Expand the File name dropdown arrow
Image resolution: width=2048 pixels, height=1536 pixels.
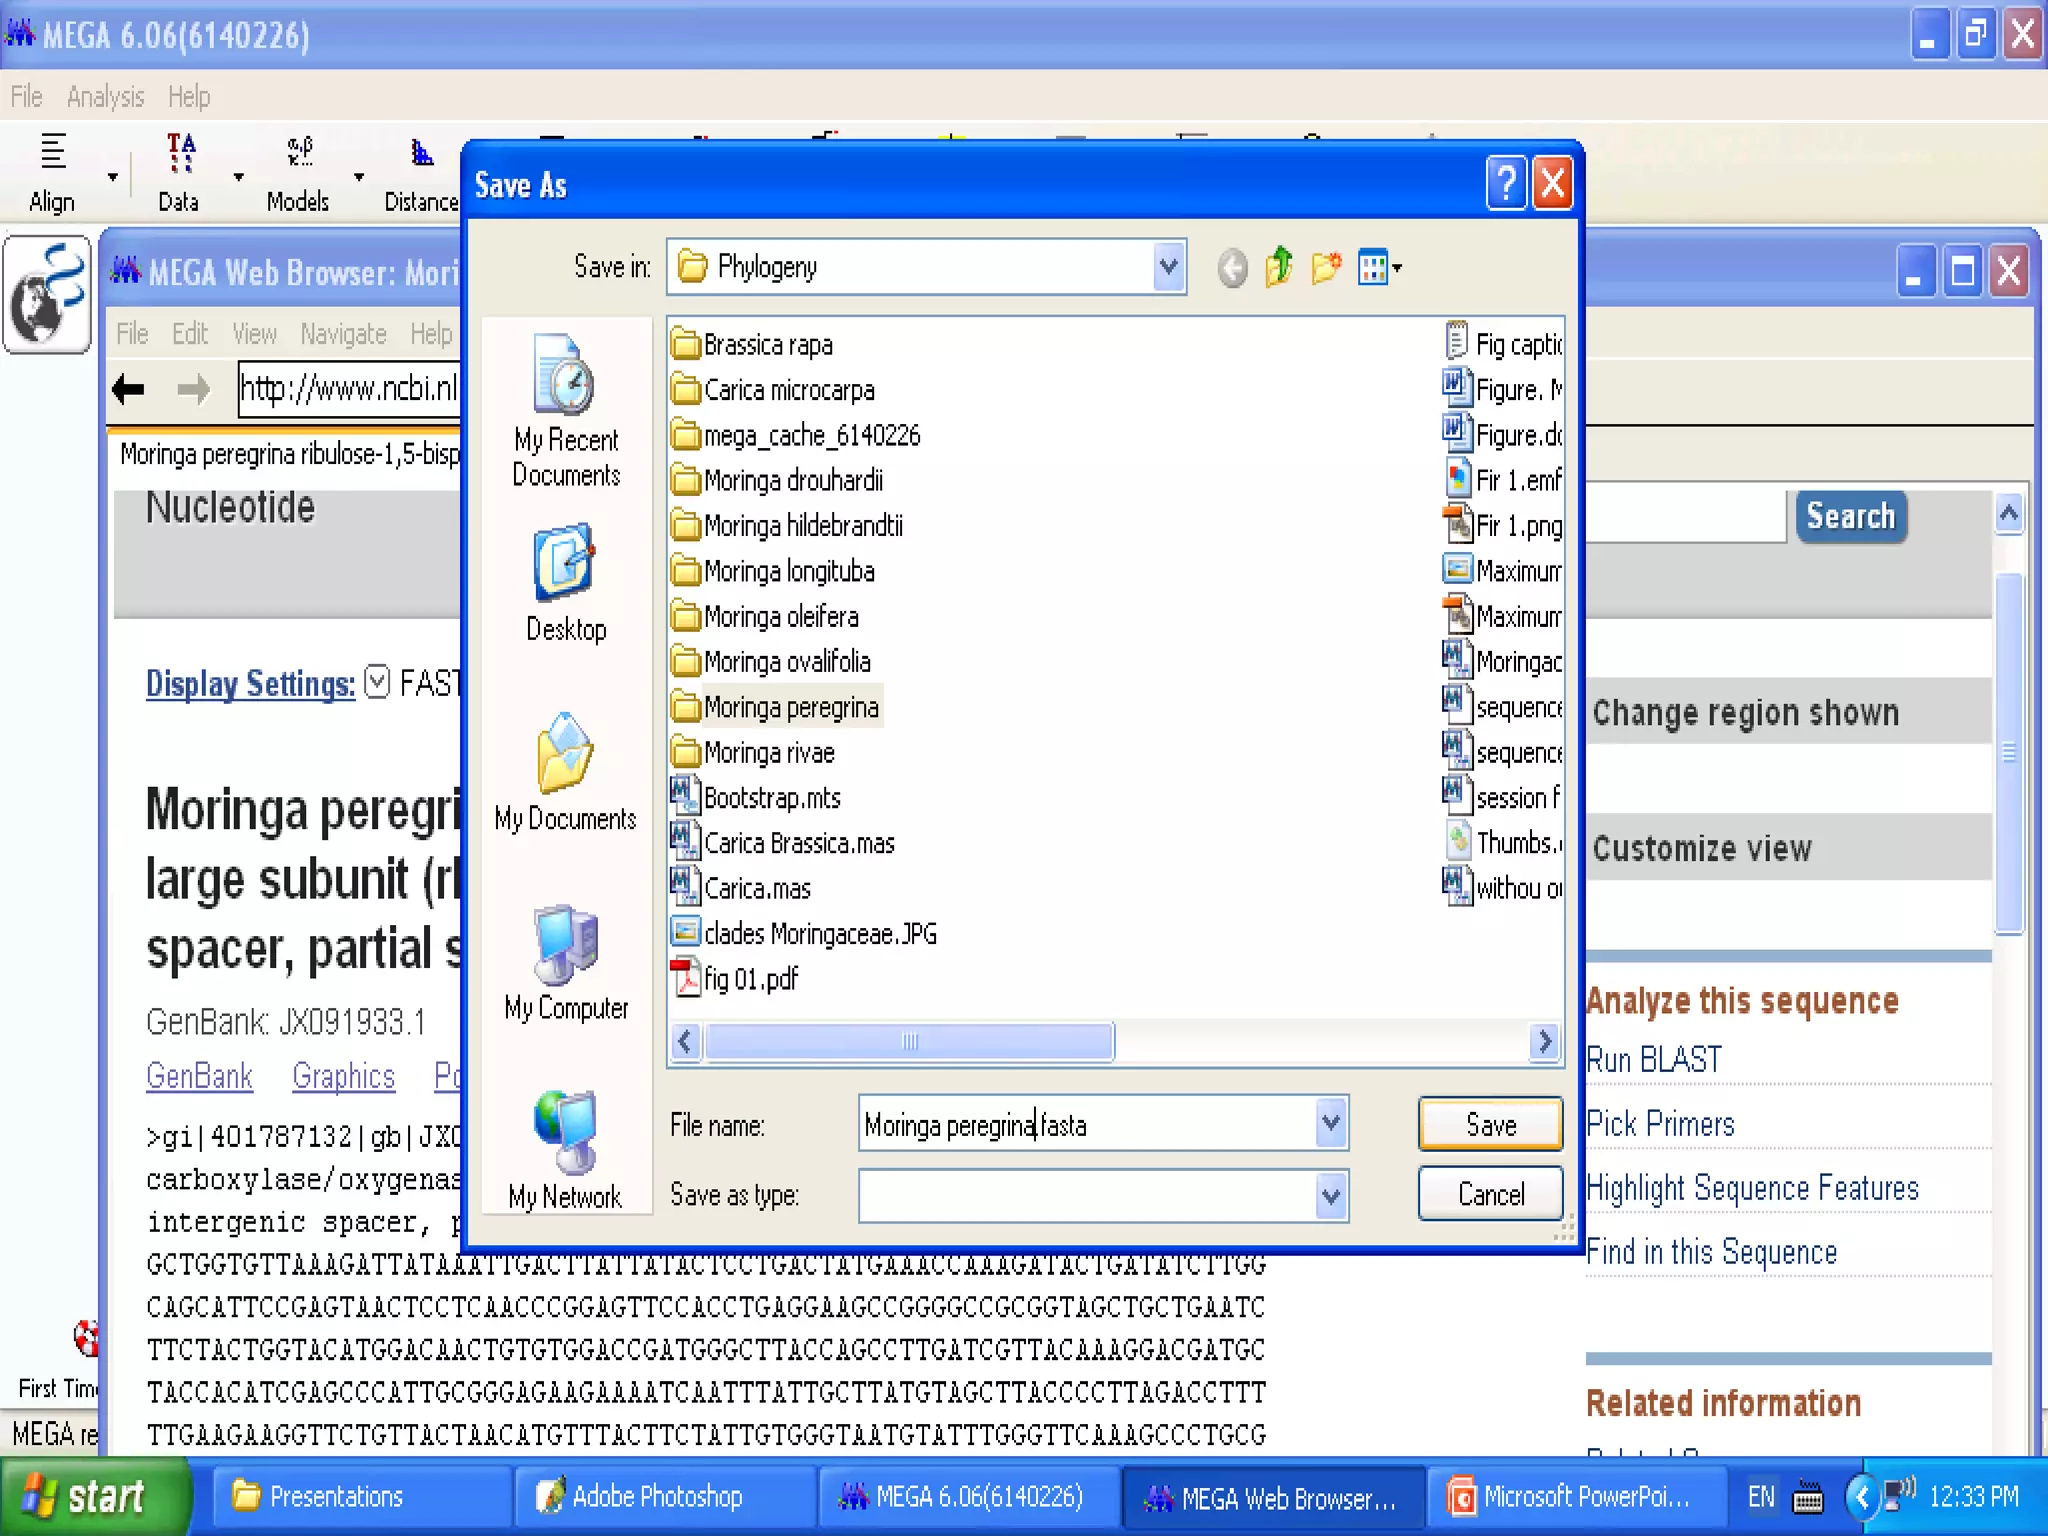(x=1330, y=1124)
